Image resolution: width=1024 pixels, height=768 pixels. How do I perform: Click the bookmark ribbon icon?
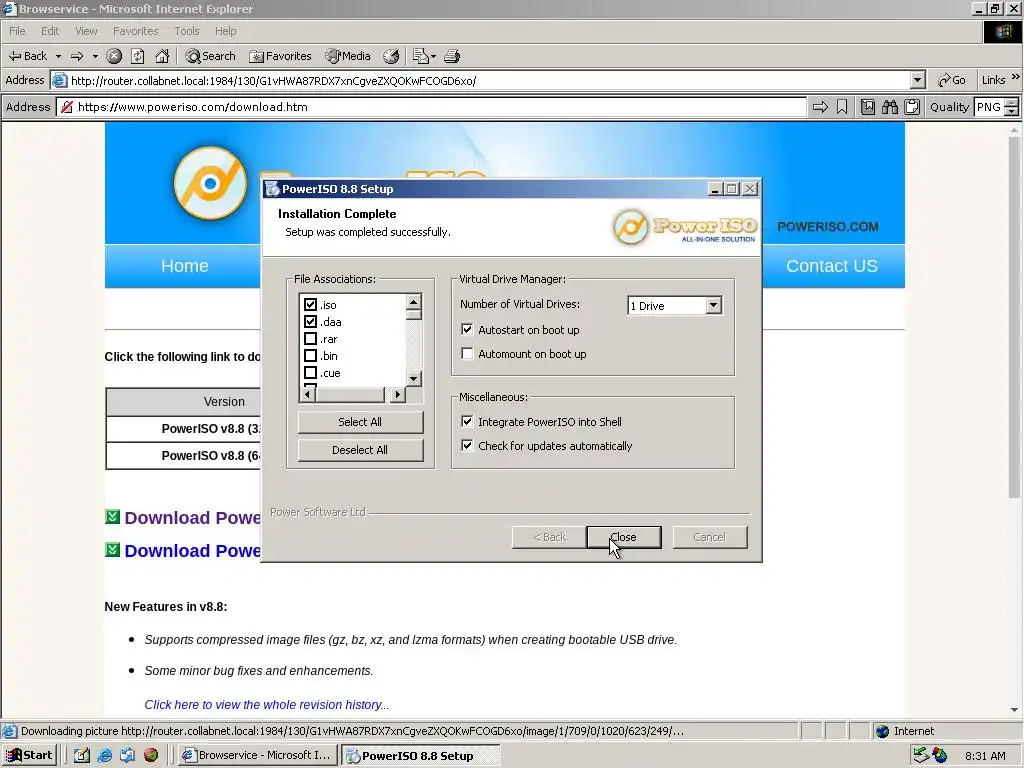tap(842, 107)
